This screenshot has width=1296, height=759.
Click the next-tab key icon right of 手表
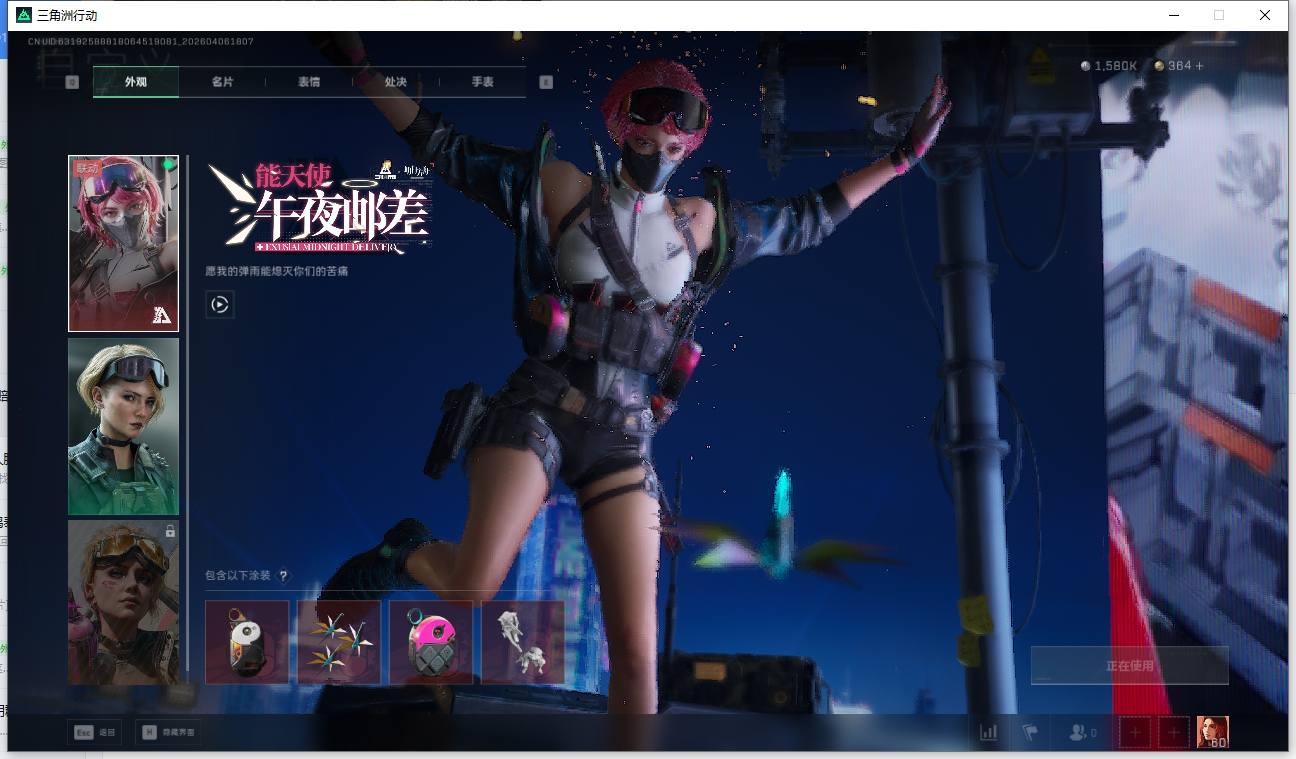pyautogui.click(x=546, y=82)
